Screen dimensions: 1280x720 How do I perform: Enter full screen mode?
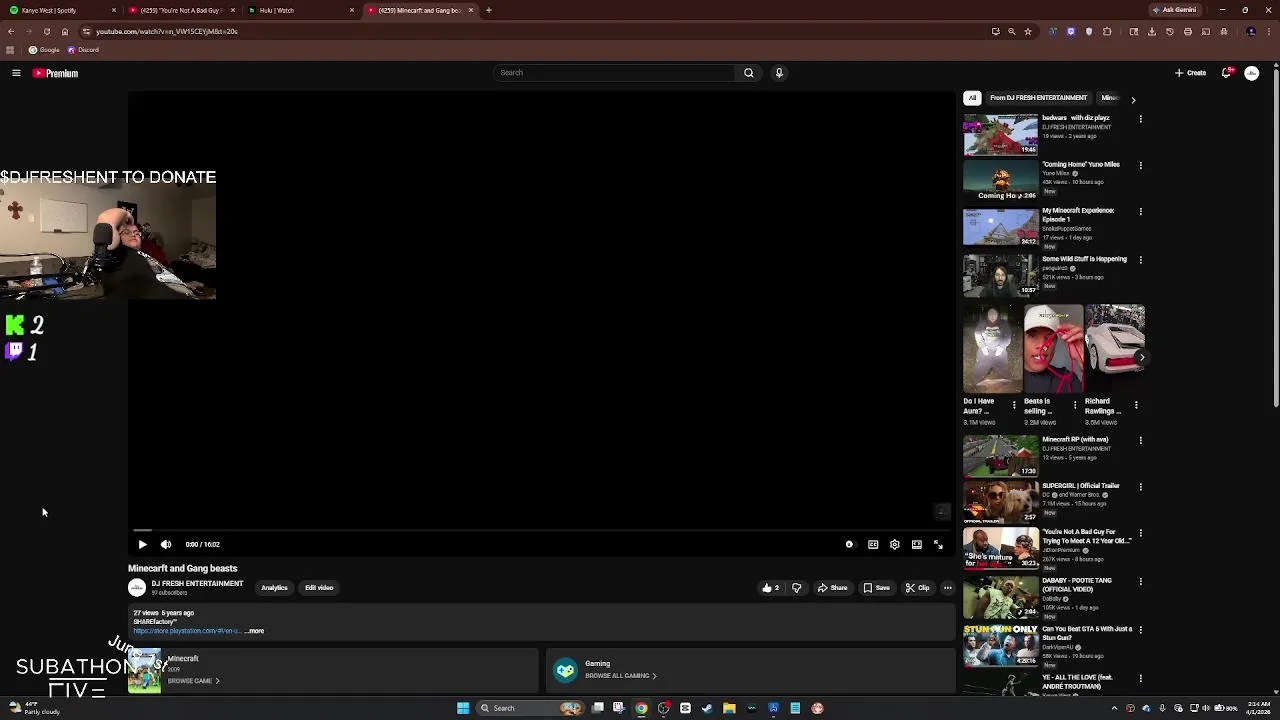pos(938,544)
